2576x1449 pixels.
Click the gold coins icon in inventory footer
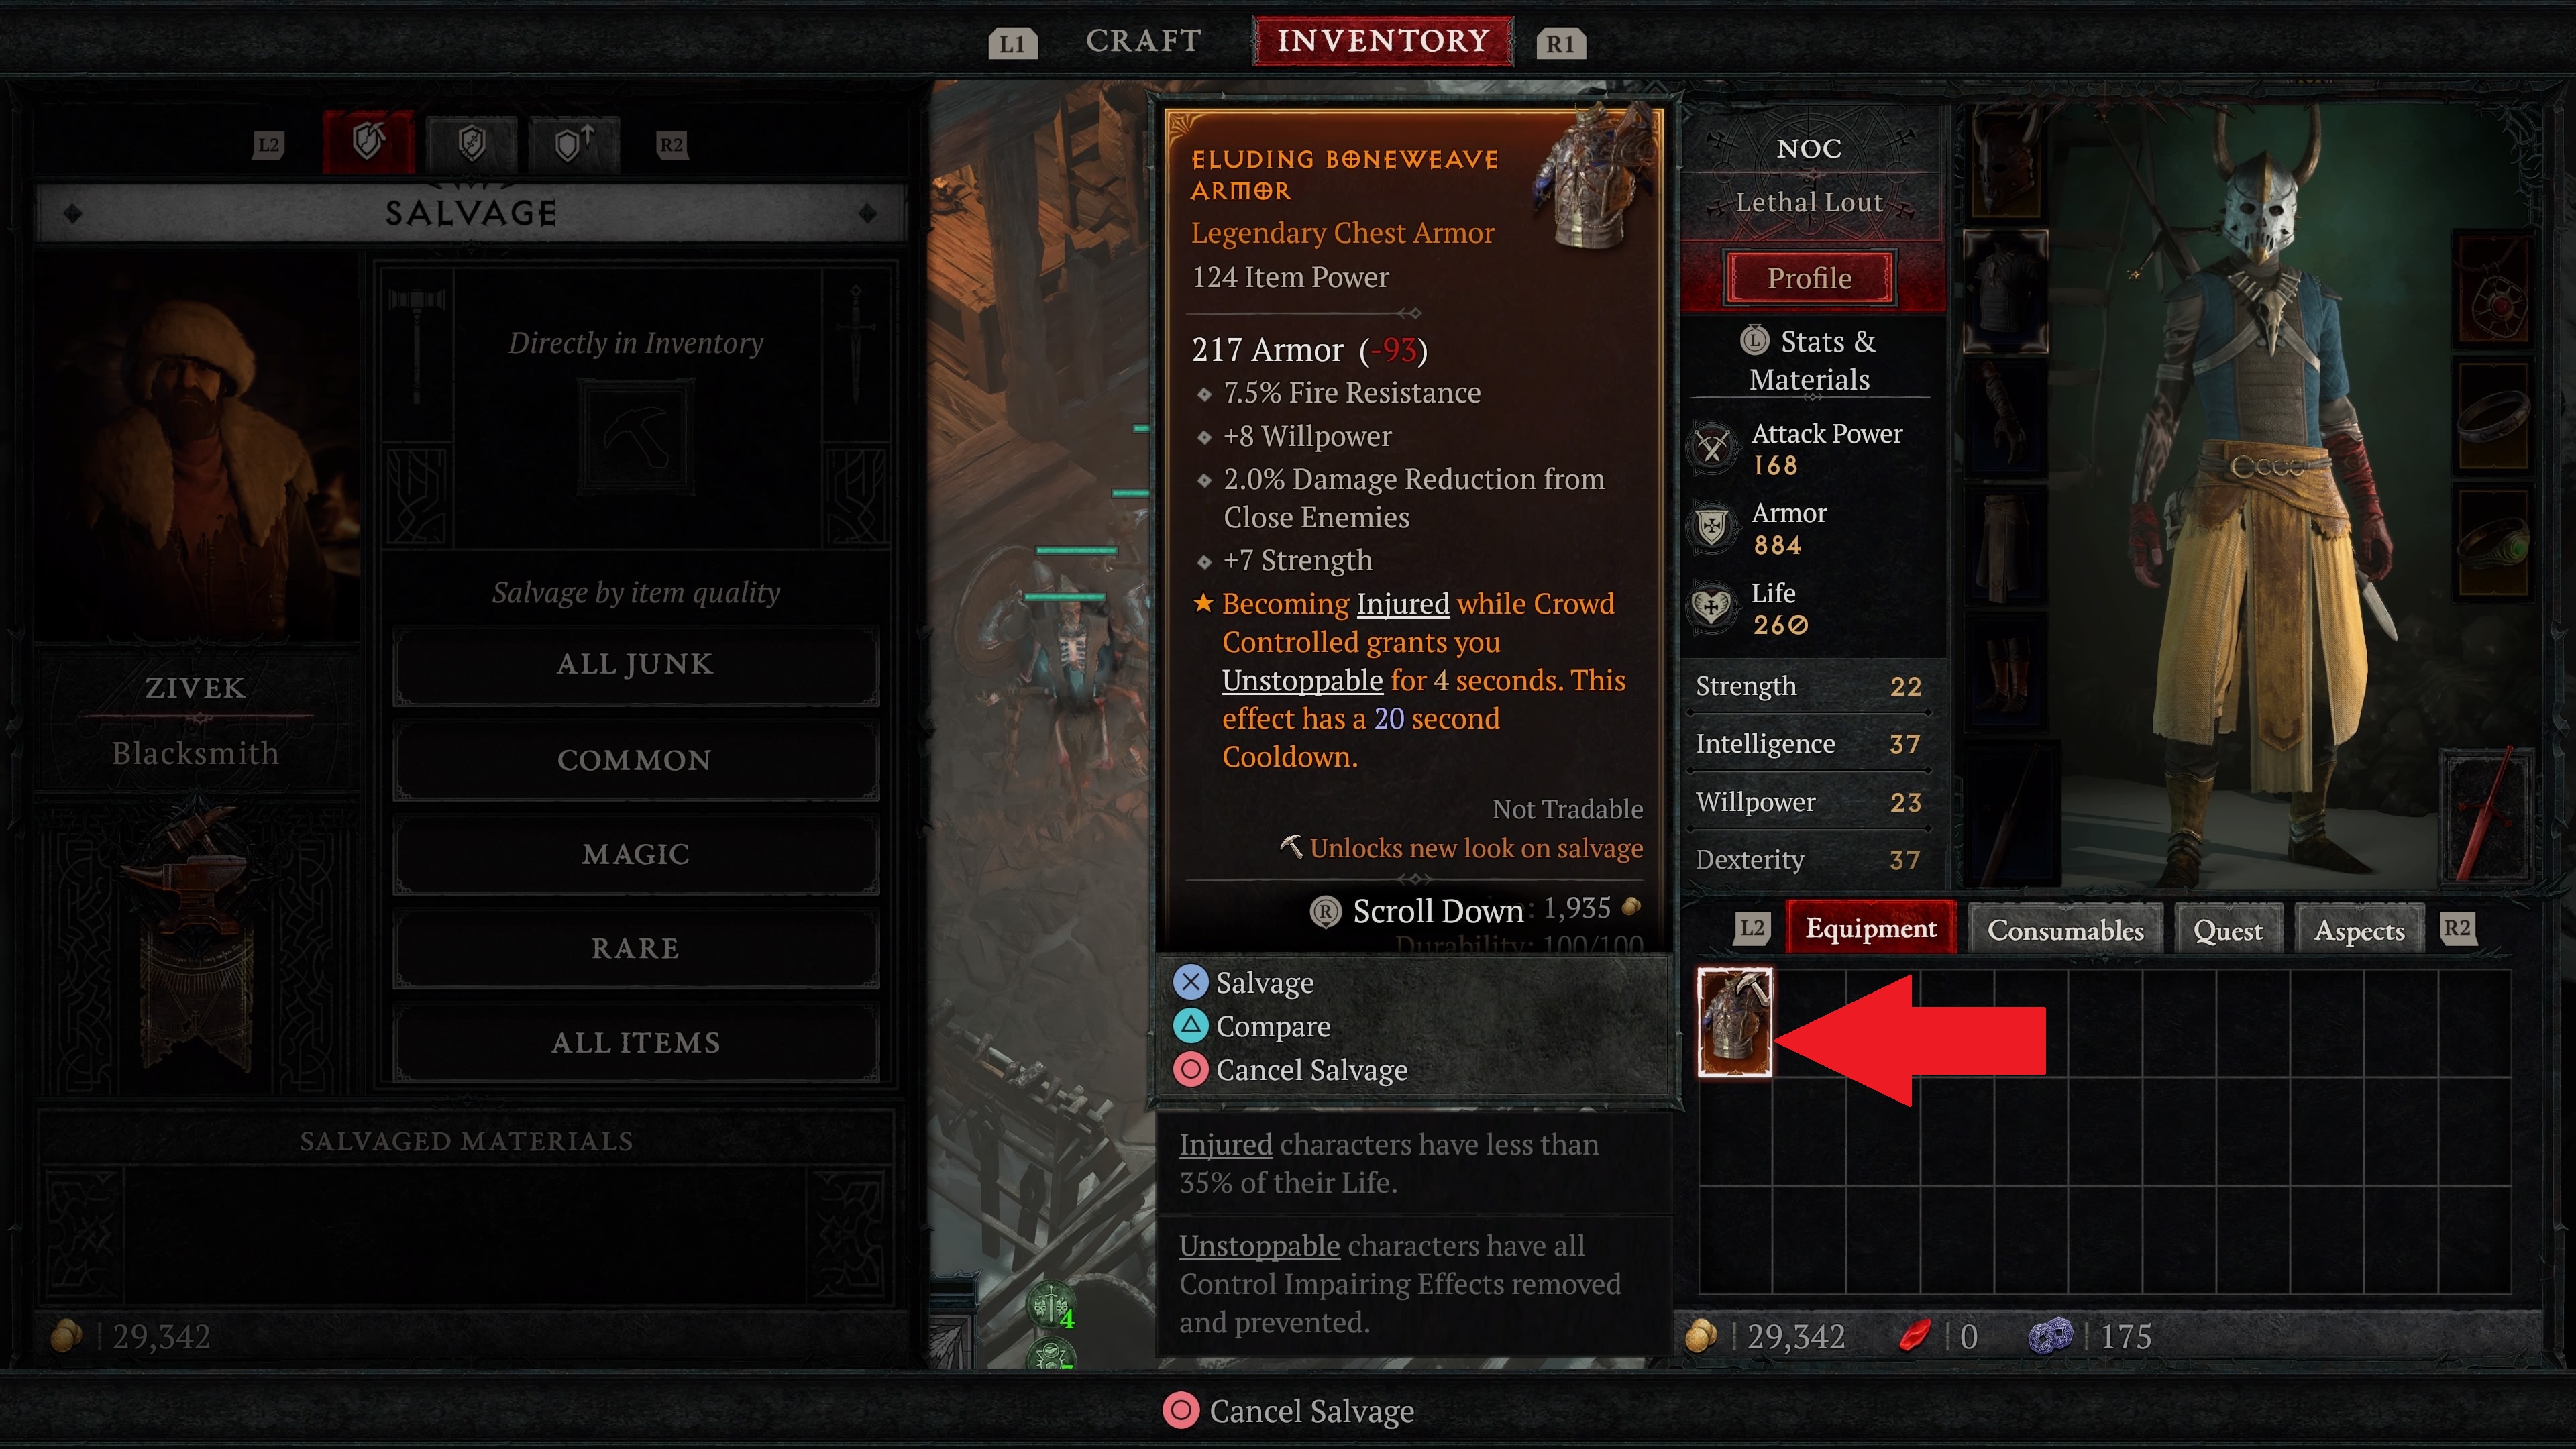pos(1701,1337)
